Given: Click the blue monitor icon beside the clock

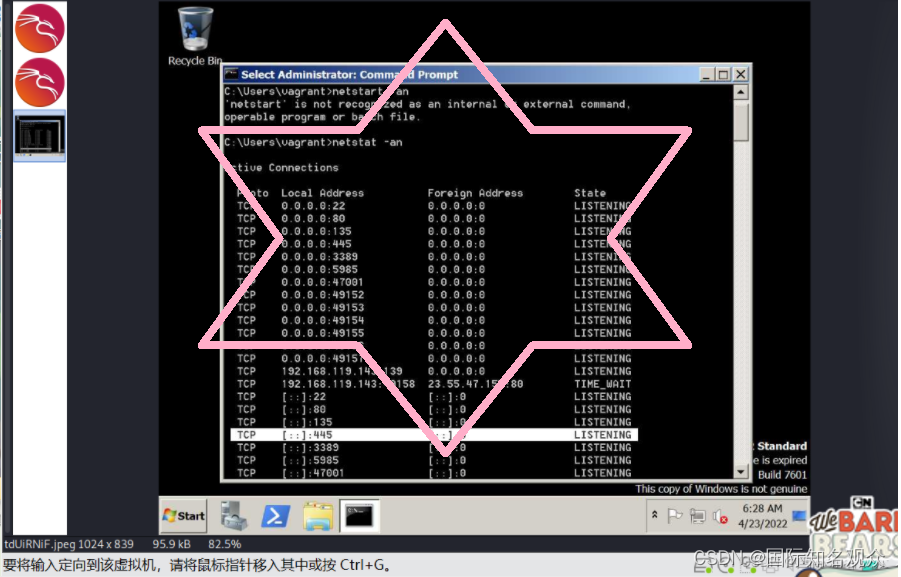Looking at the screenshot, I should [799, 516].
